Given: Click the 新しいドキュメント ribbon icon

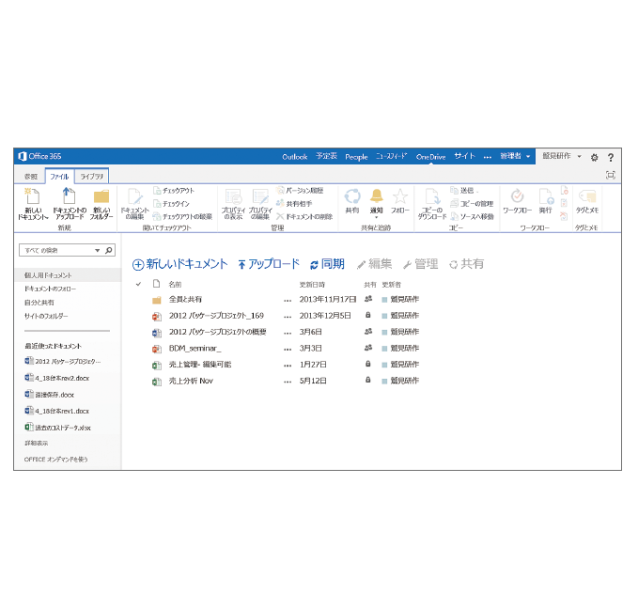Looking at the screenshot, I should 33,203.
